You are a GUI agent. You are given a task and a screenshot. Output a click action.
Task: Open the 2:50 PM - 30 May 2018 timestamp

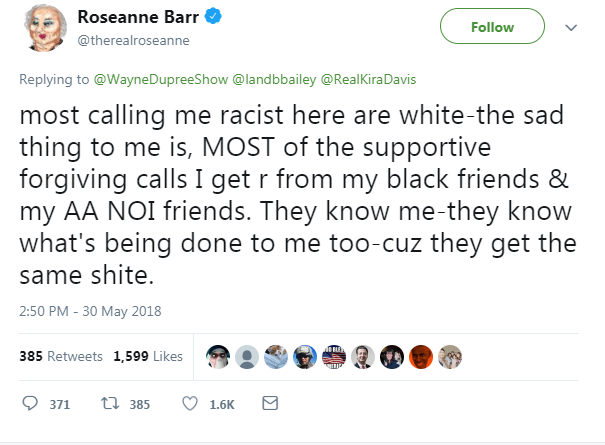(x=90, y=311)
